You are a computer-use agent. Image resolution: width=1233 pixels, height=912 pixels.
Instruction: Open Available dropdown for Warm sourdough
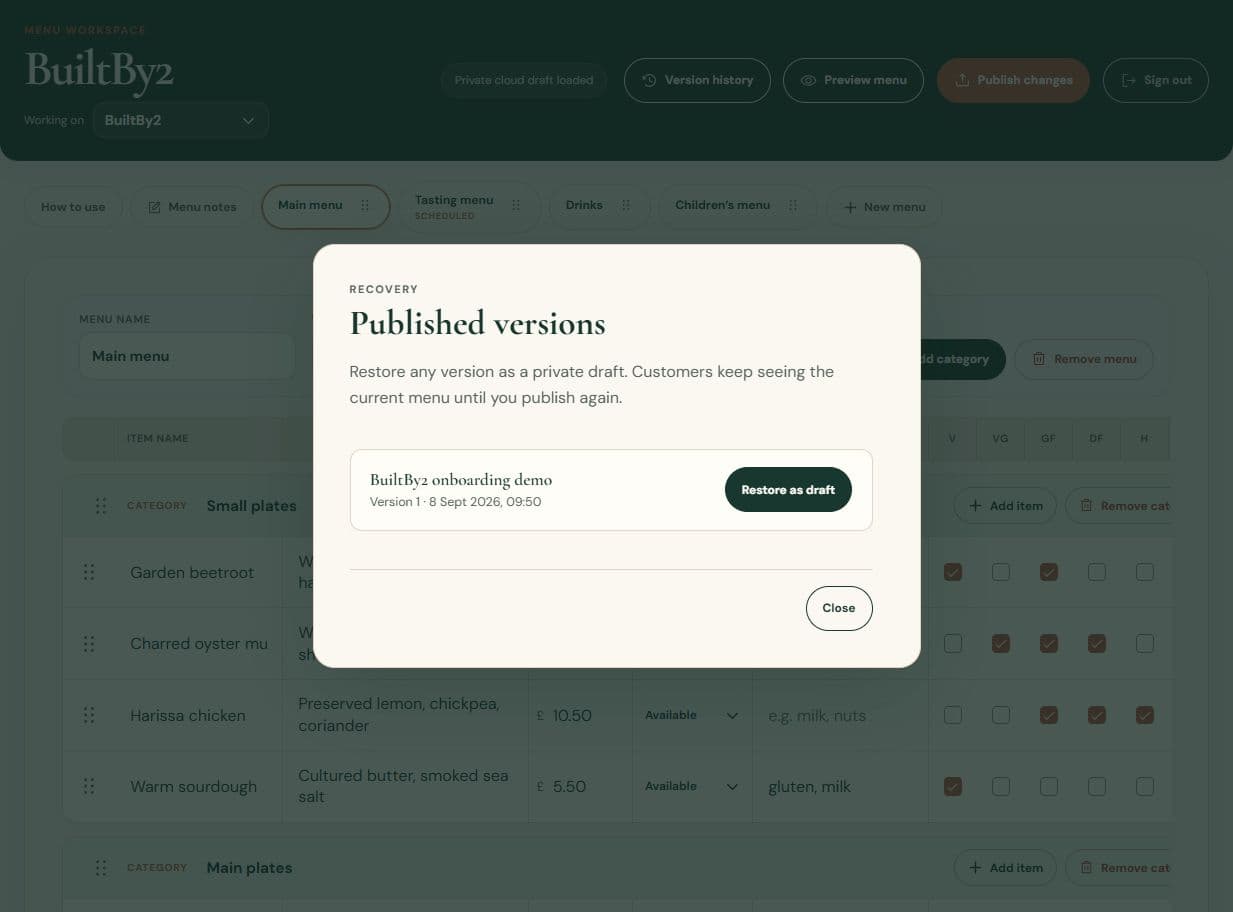(x=692, y=786)
